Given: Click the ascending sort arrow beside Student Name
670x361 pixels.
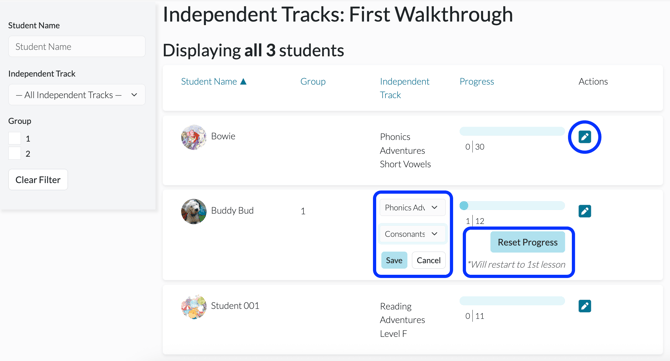Looking at the screenshot, I should [x=243, y=82].
